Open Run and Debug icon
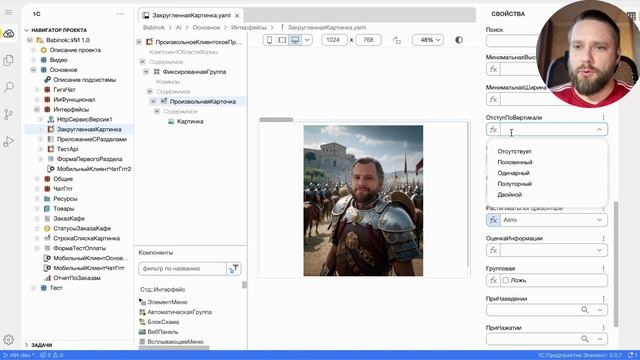 (9, 141)
